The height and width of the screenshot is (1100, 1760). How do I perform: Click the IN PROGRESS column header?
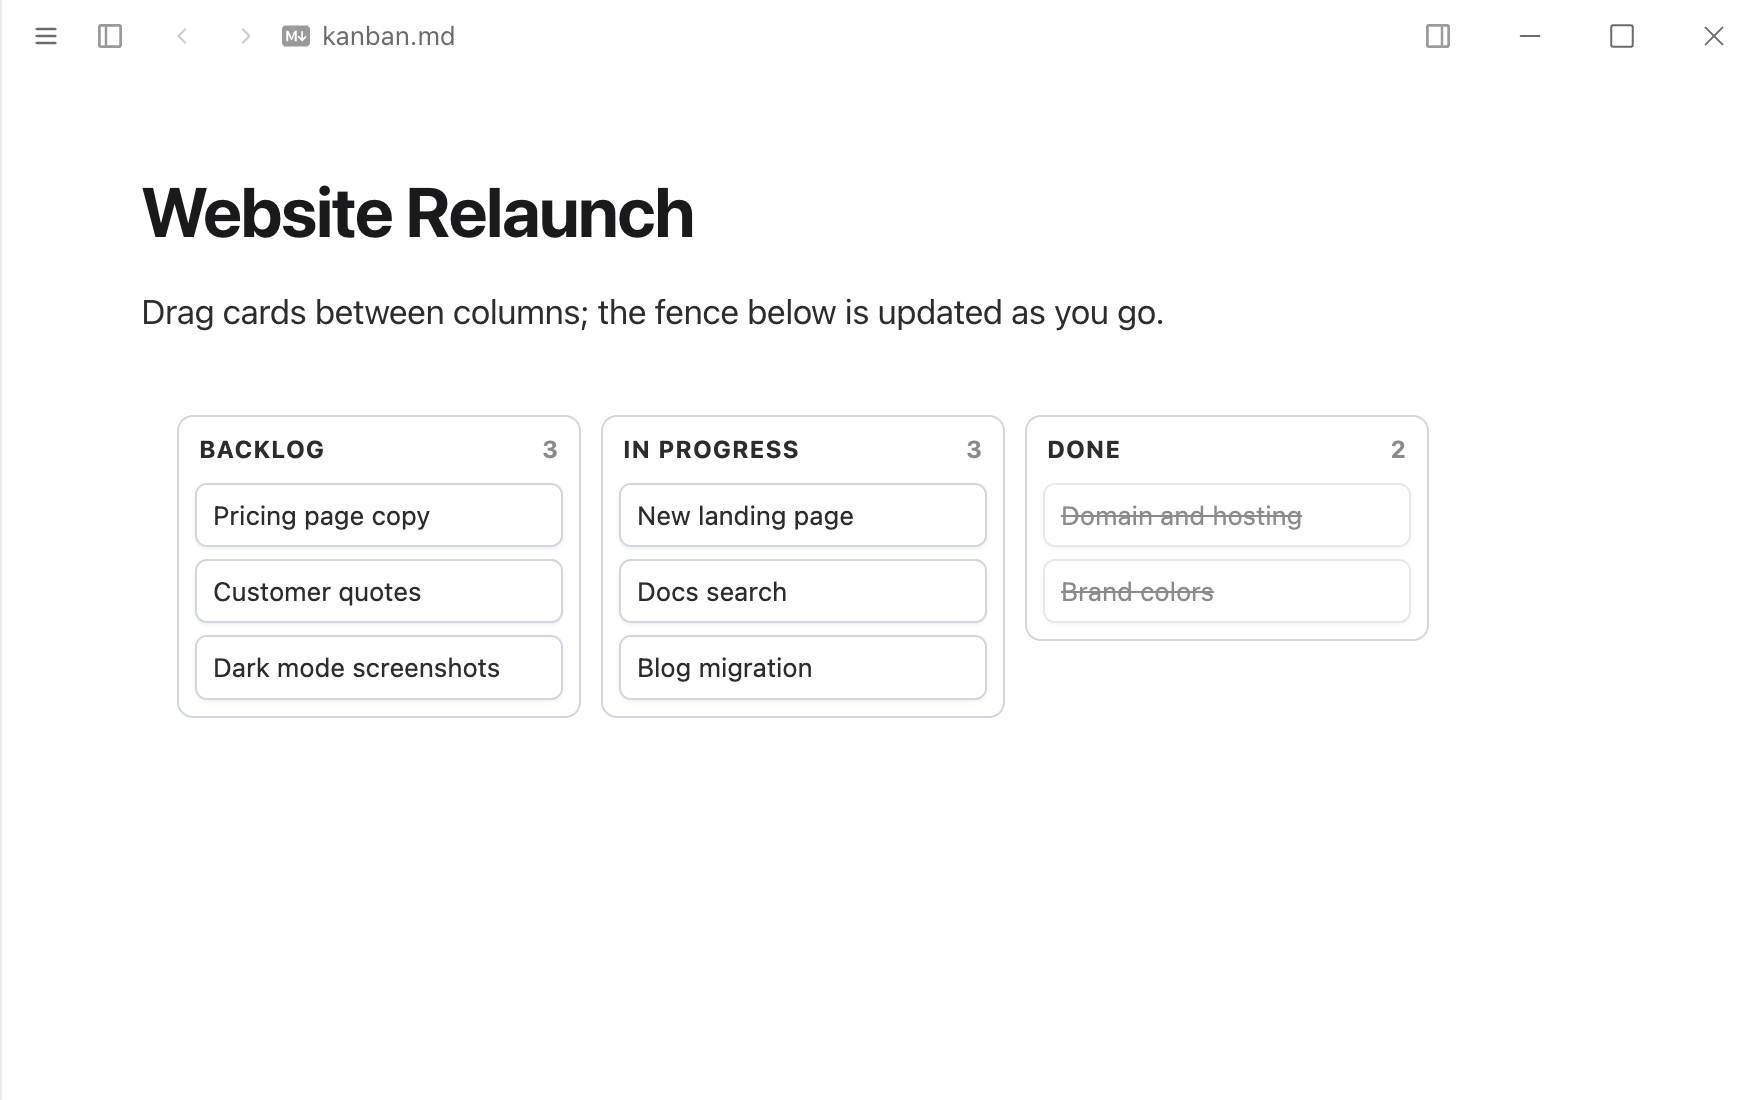711,450
